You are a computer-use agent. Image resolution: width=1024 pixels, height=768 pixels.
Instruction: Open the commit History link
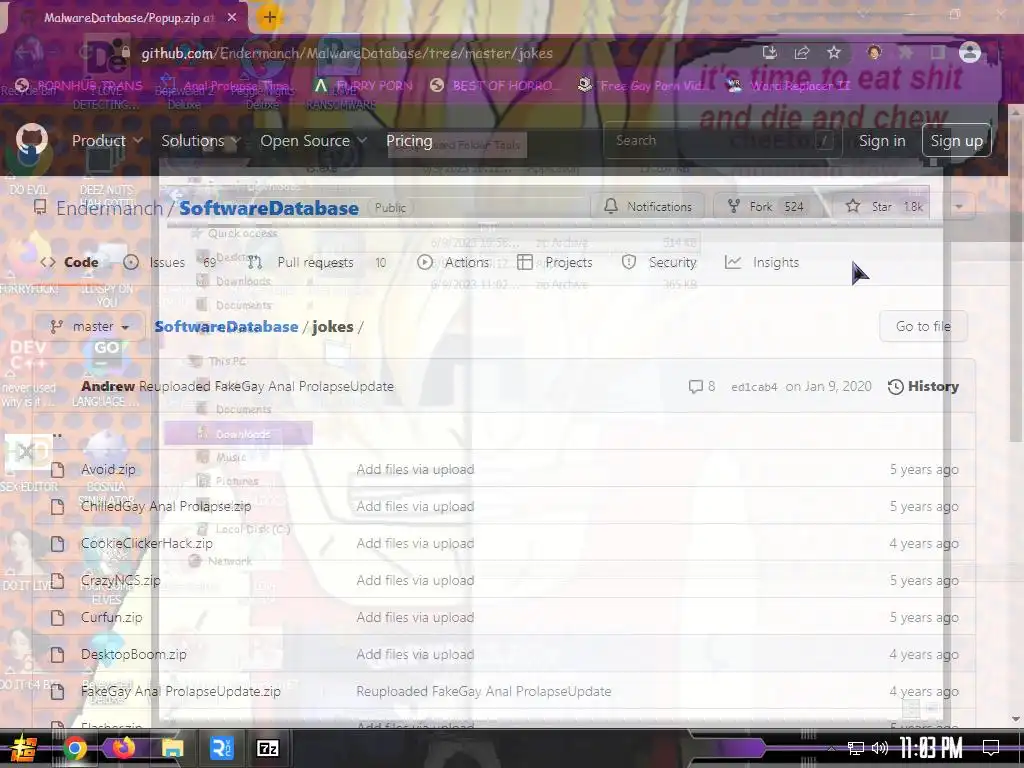923,387
